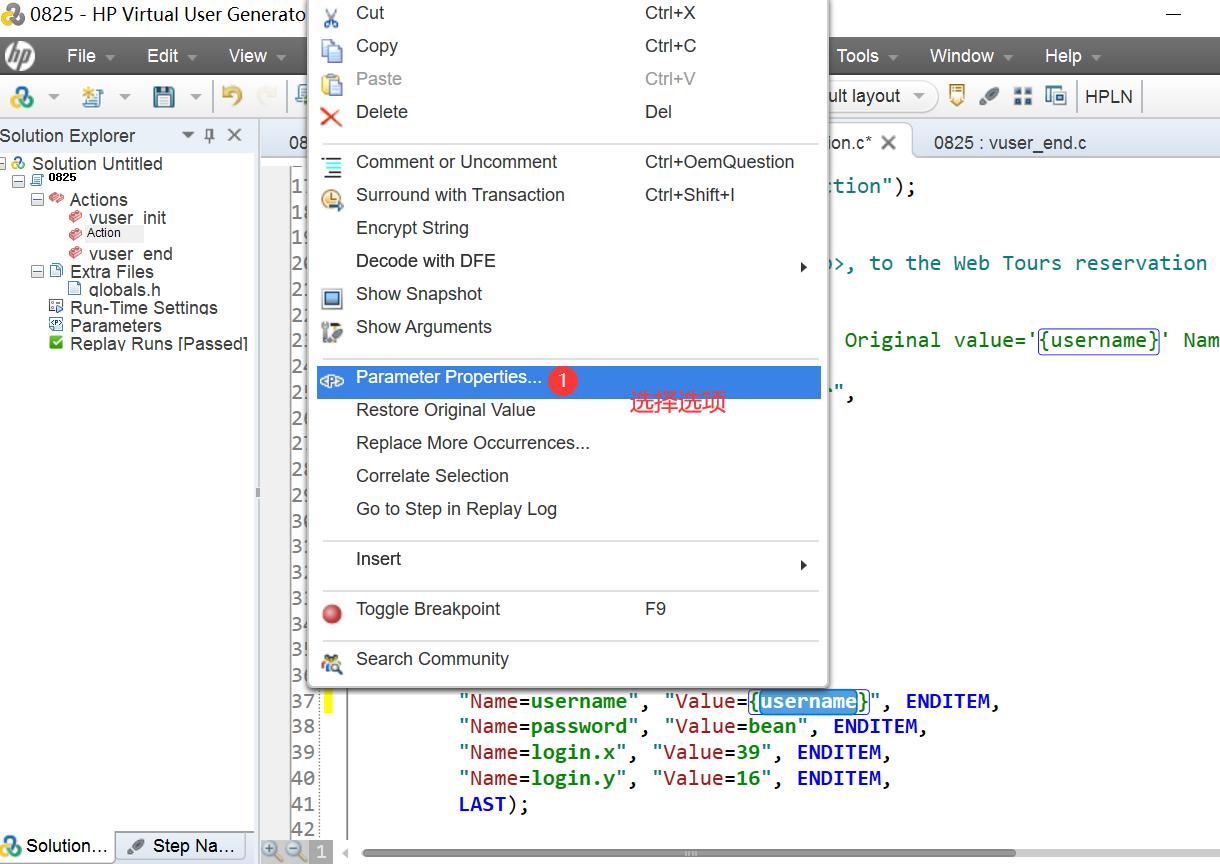Choose Parameter Properties... menu item
The height and width of the screenshot is (864, 1220).
(568, 382)
